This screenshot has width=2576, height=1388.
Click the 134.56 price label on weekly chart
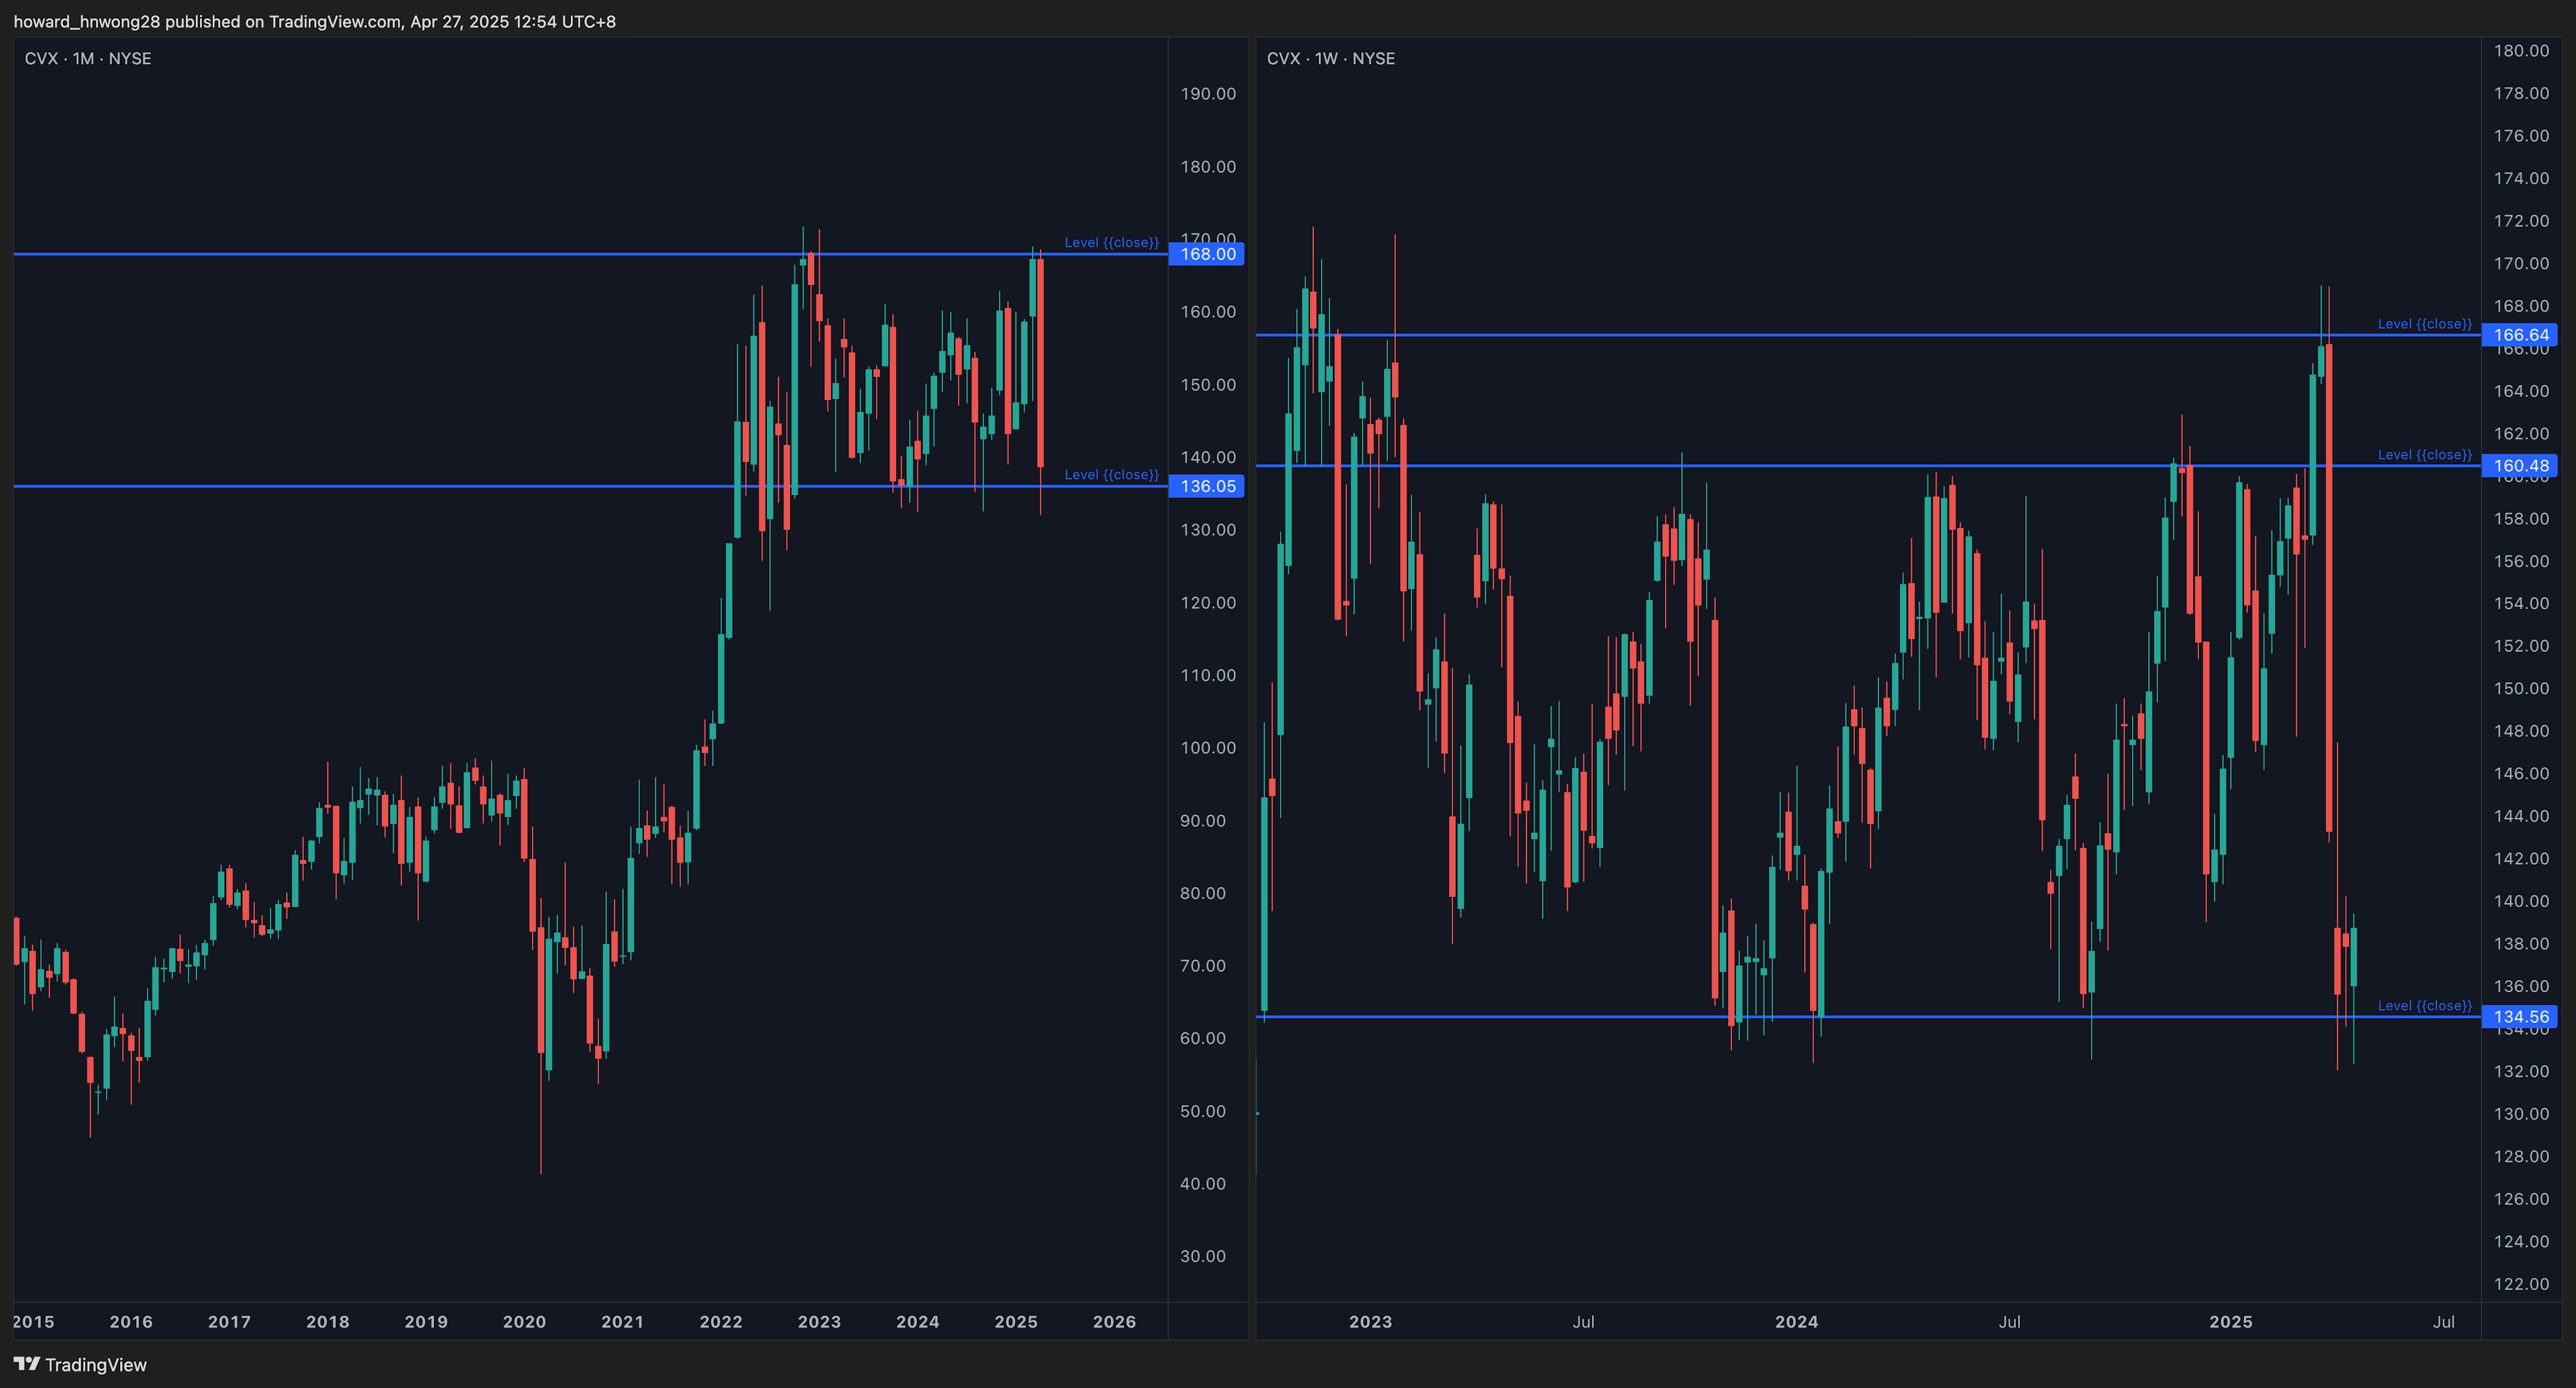(2520, 1017)
